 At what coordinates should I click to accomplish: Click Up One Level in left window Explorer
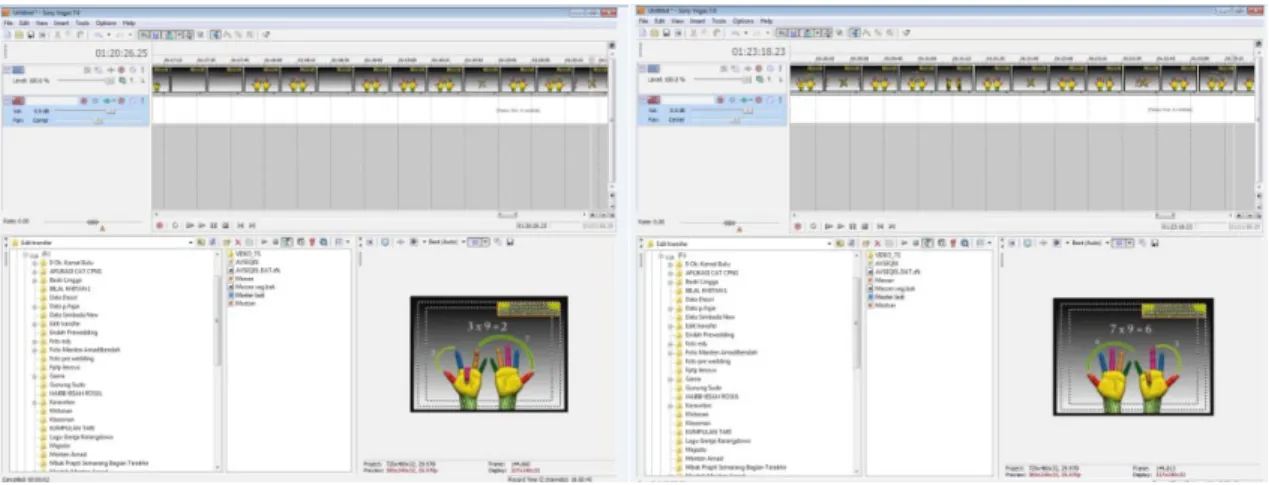click(x=200, y=242)
